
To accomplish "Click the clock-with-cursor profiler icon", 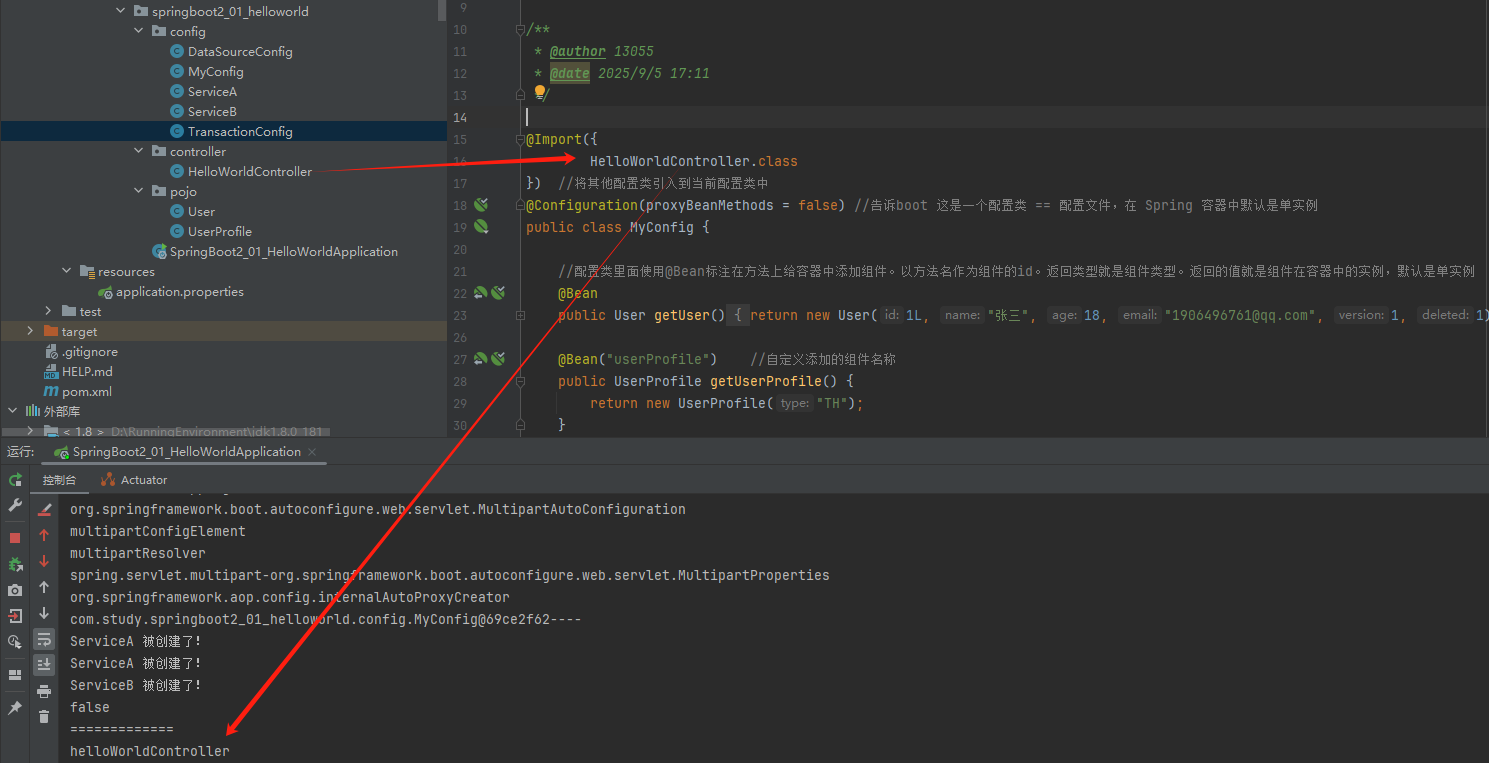I will tap(15, 642).
